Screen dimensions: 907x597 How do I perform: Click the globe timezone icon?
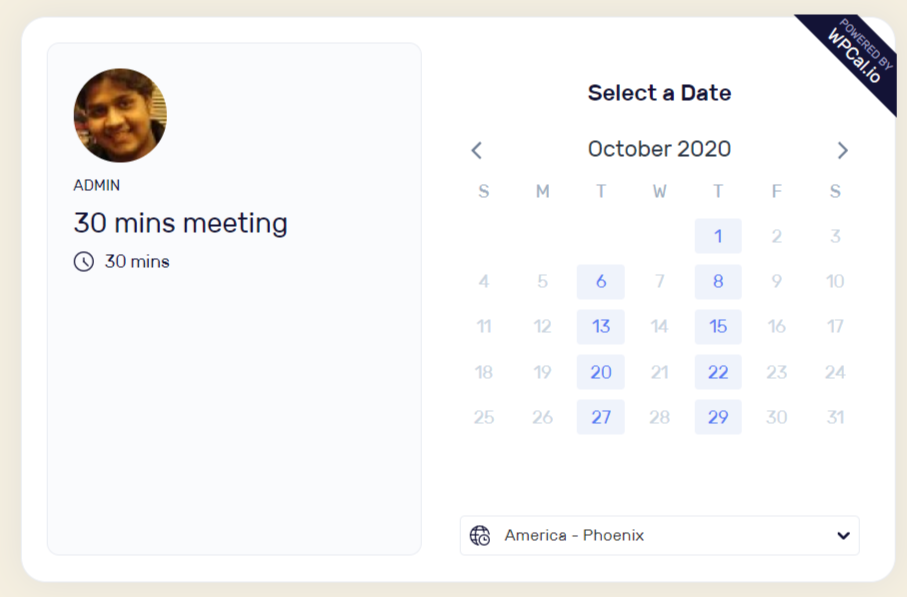[480, 536]
